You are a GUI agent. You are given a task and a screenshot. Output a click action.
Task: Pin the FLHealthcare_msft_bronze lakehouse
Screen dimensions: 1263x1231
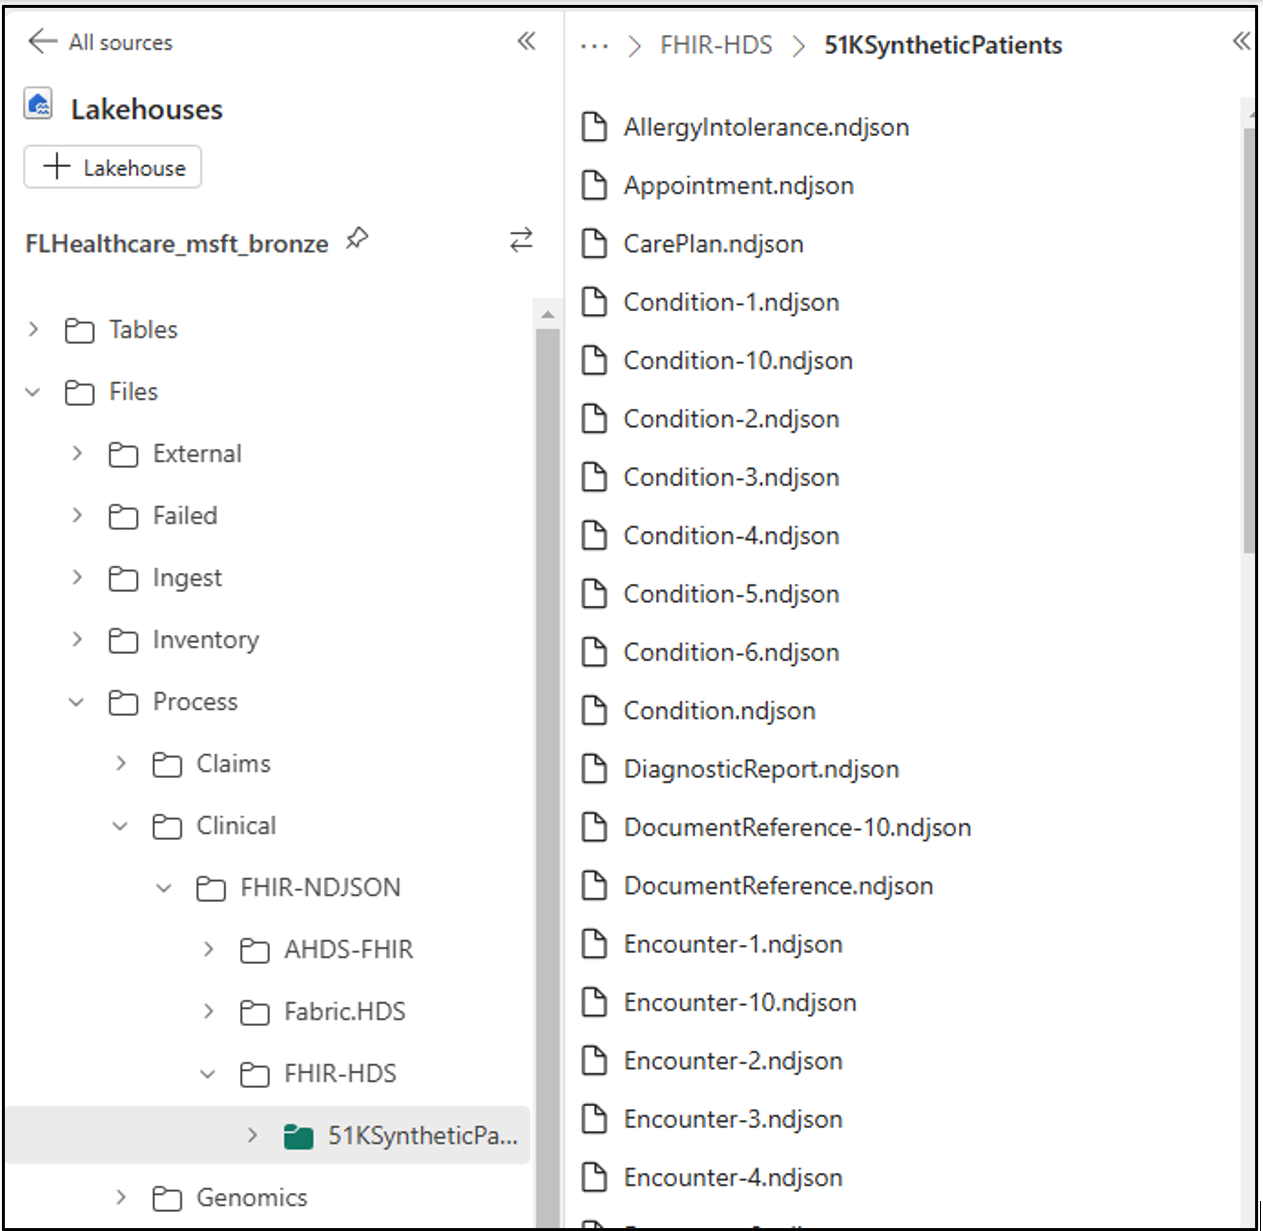tap(357, 239)
